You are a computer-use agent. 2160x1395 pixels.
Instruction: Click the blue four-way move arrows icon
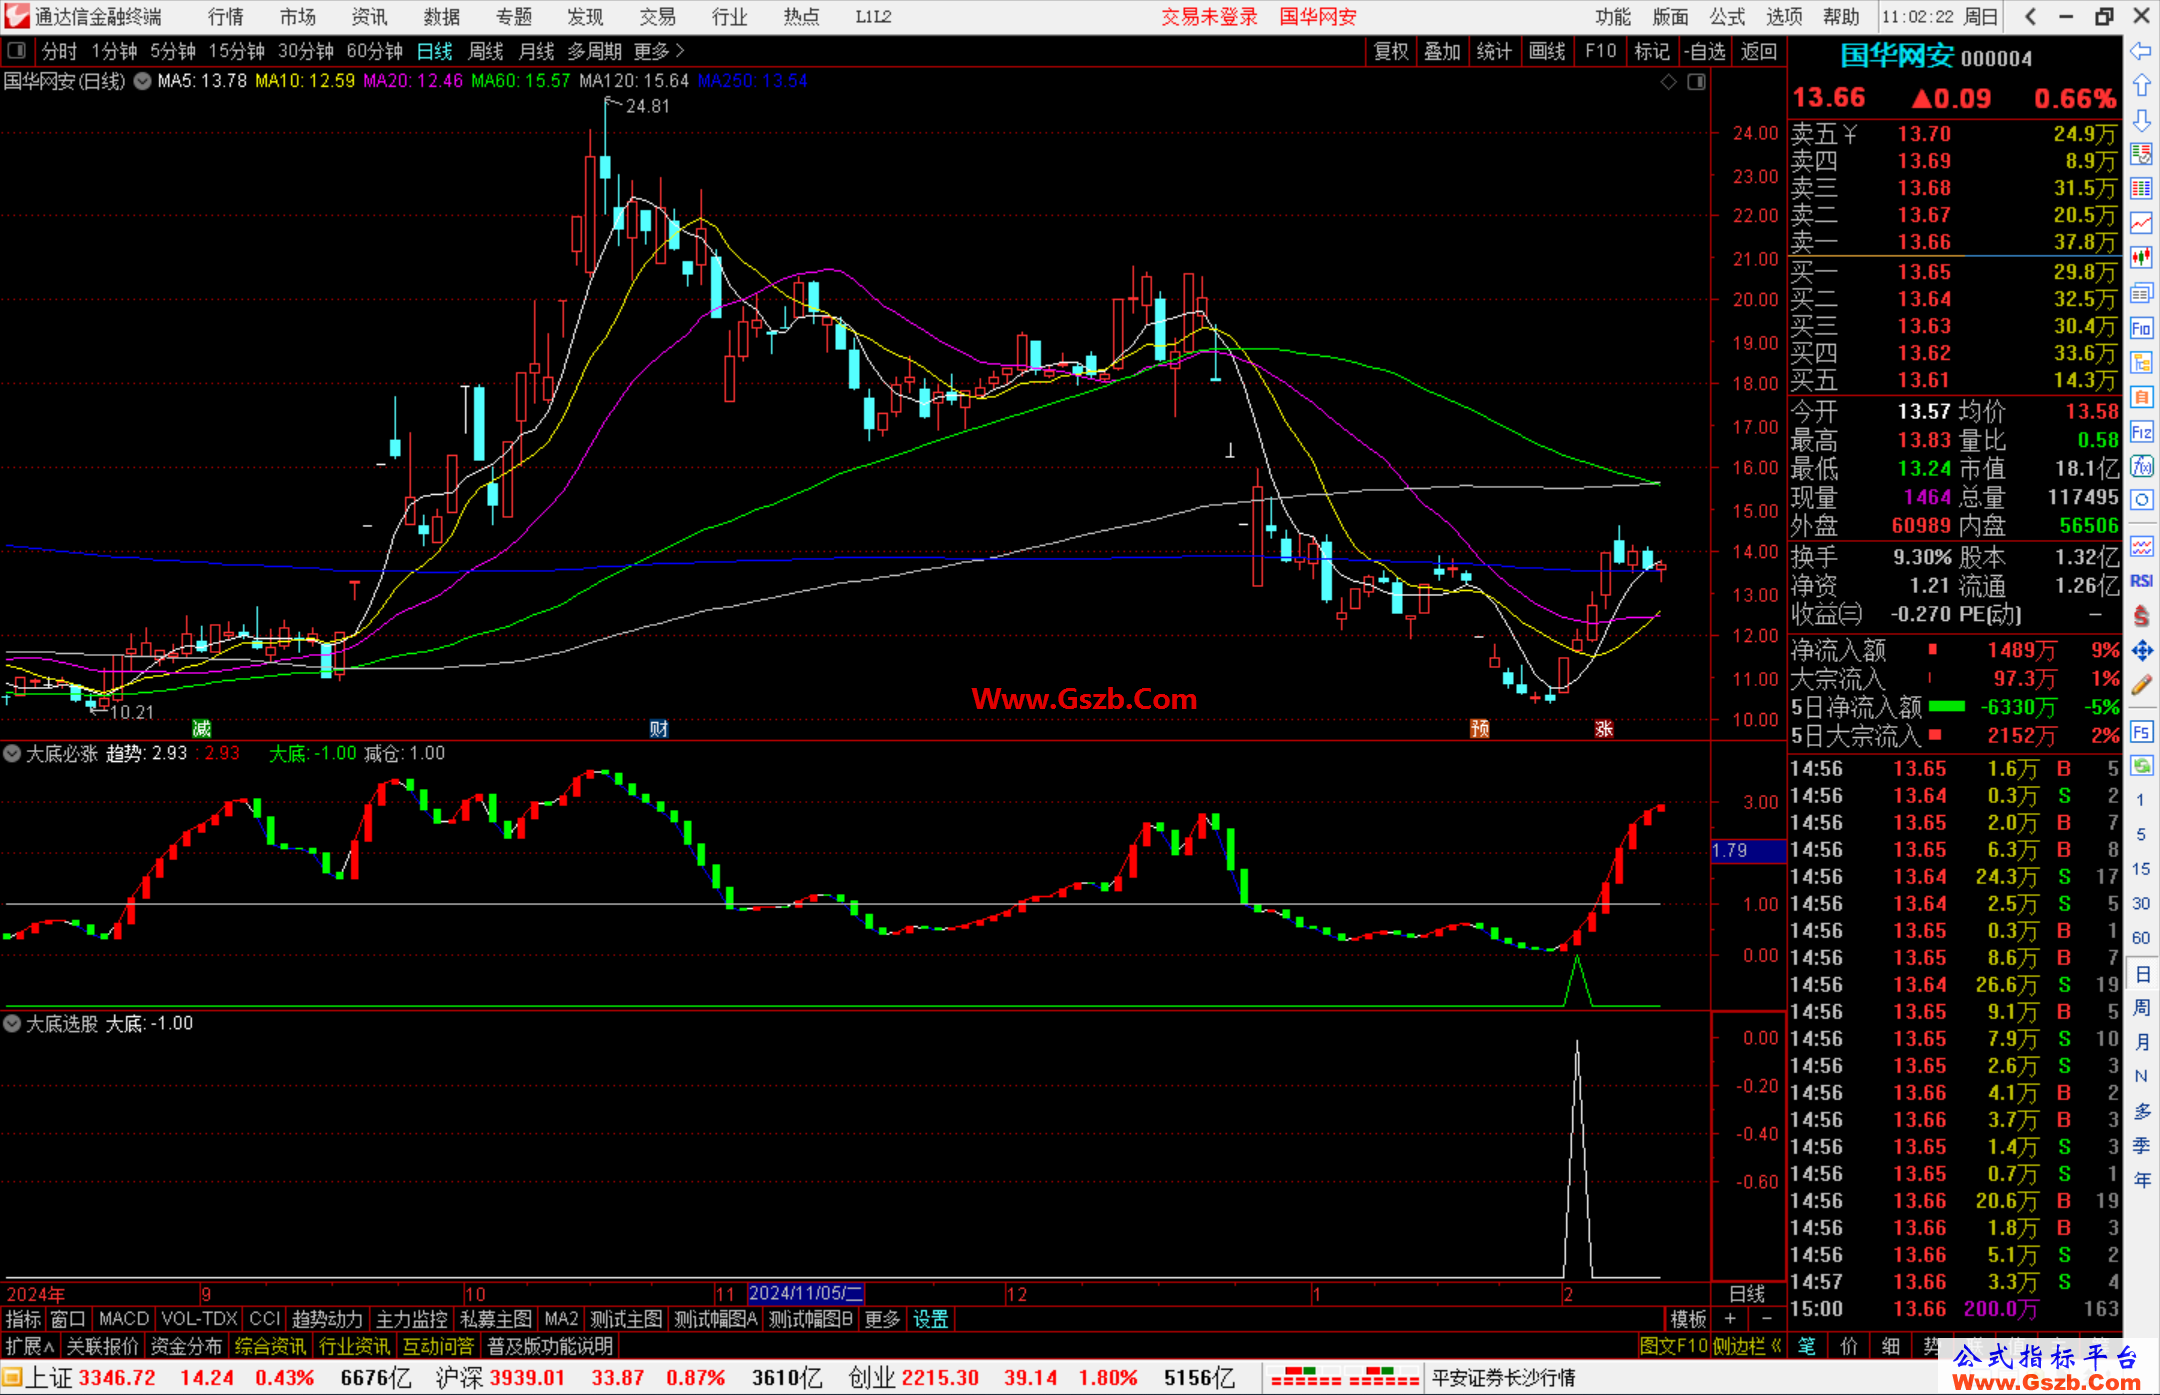(2141, 651)
